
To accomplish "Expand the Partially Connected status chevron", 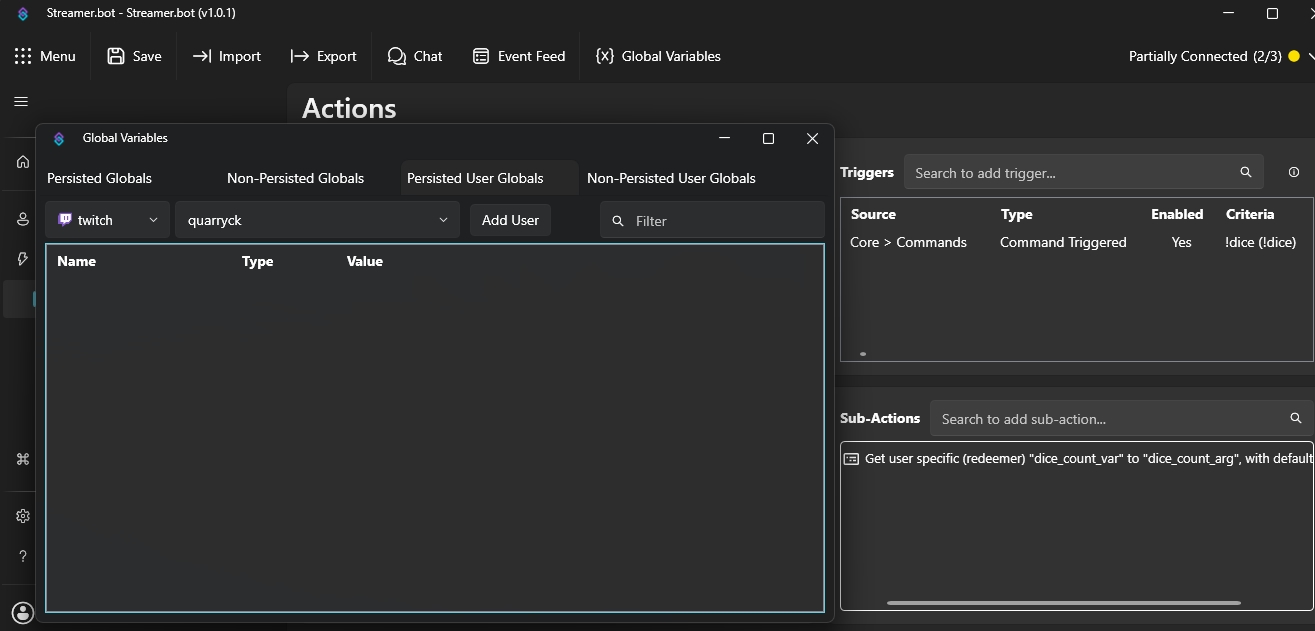I will tap(1310, 57).
